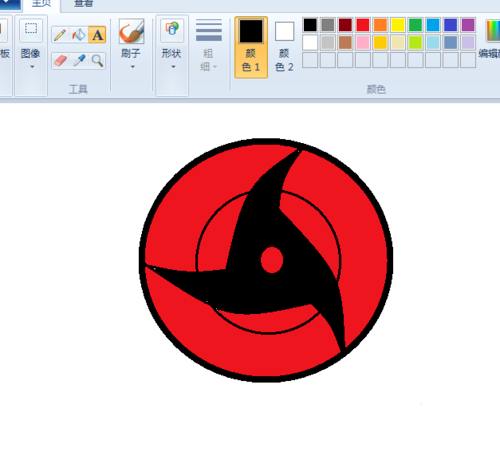The image size is (500, 450).
Task: Pick the orange color swatch
Action: (380, 25)
